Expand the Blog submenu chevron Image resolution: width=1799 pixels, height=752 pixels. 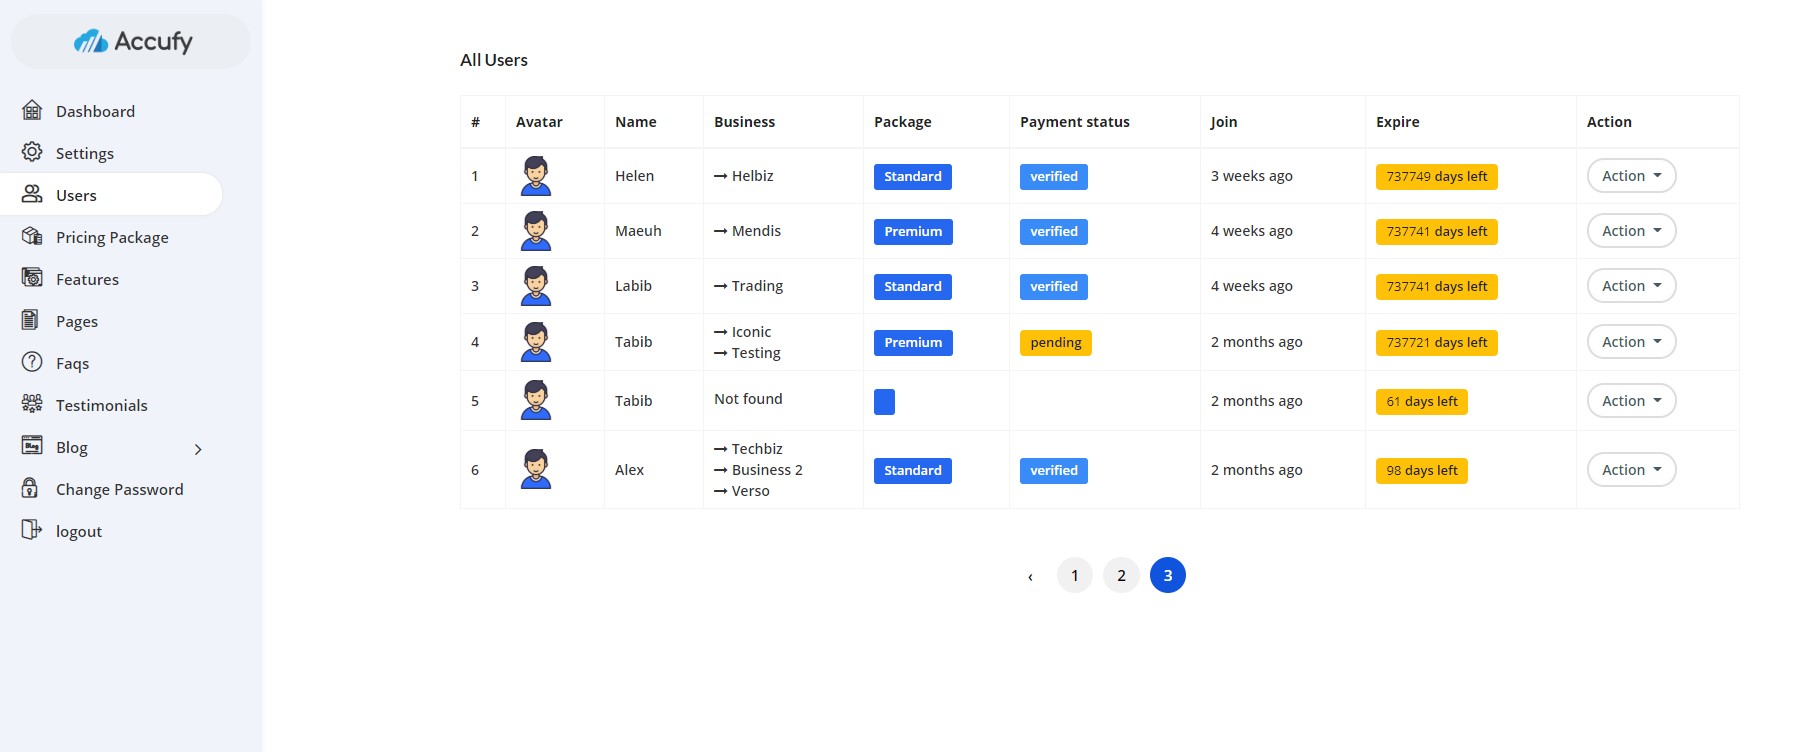198,449
